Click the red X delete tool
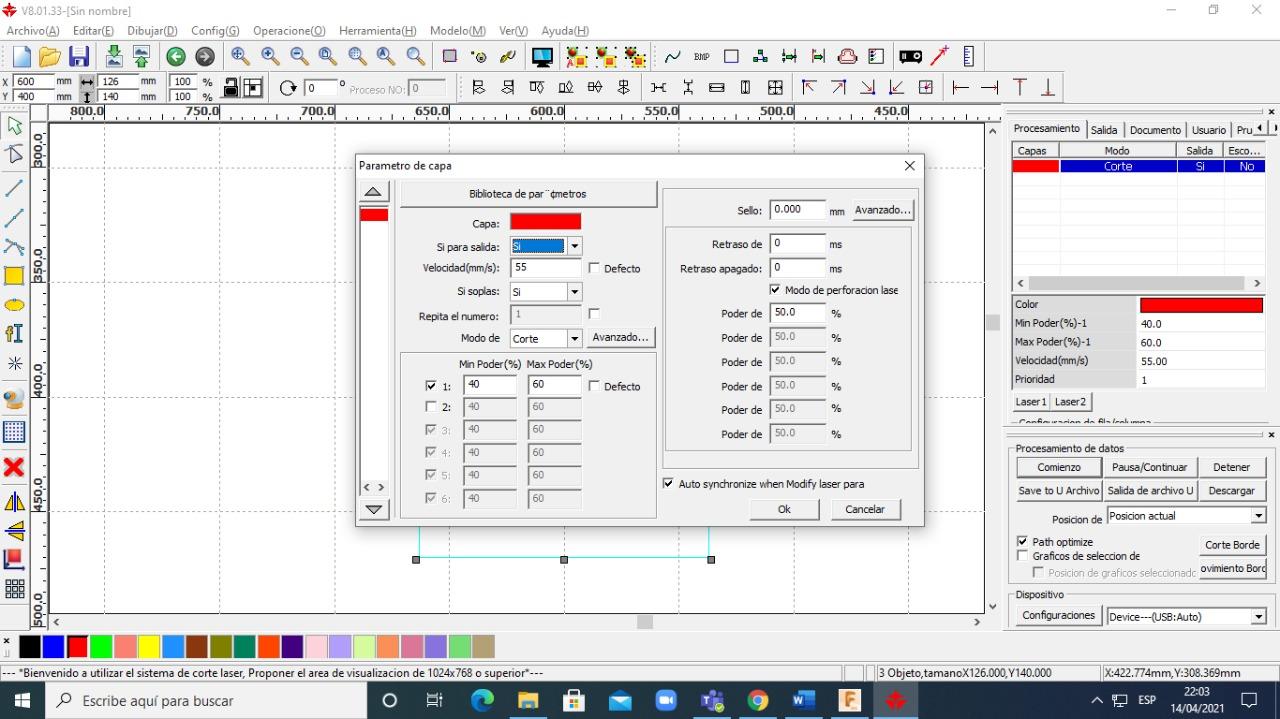This screenshot has height=719, width=1280. [15, 467]
